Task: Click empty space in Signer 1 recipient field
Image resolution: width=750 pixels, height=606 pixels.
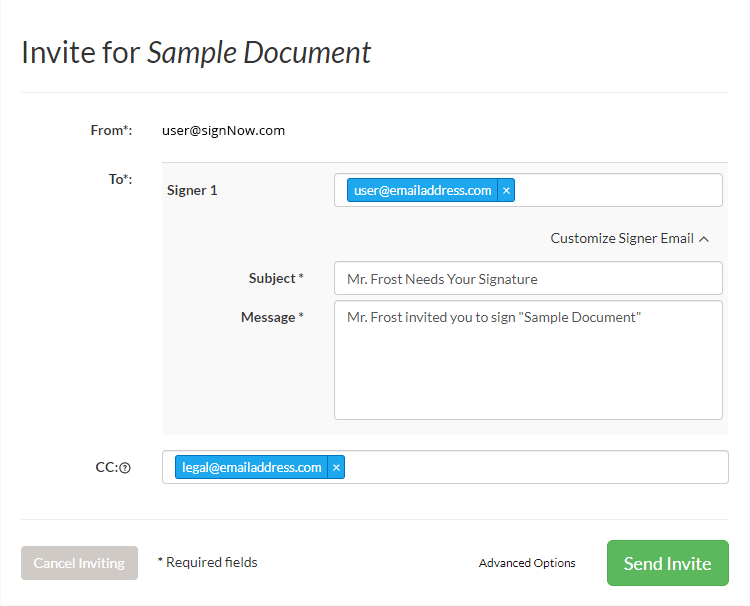Action: 615,190
